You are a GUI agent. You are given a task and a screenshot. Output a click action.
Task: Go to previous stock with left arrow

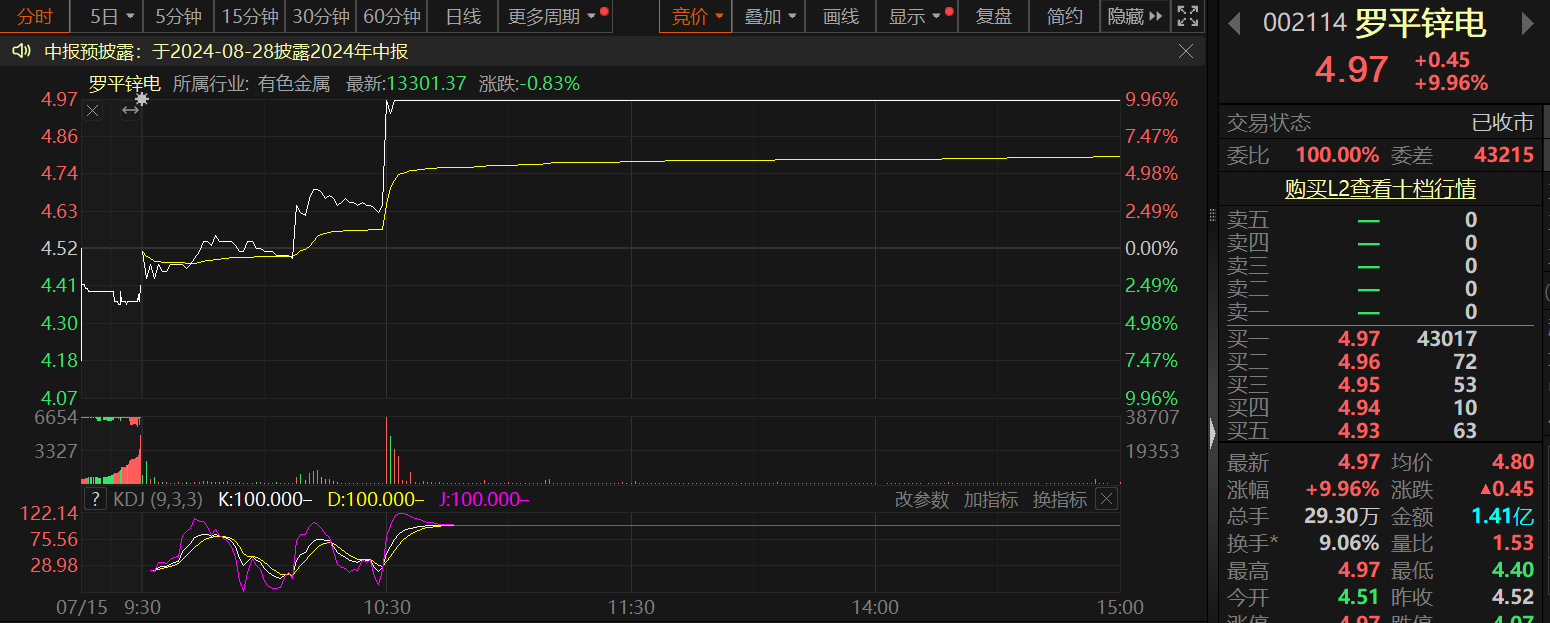click(1235, 23)
